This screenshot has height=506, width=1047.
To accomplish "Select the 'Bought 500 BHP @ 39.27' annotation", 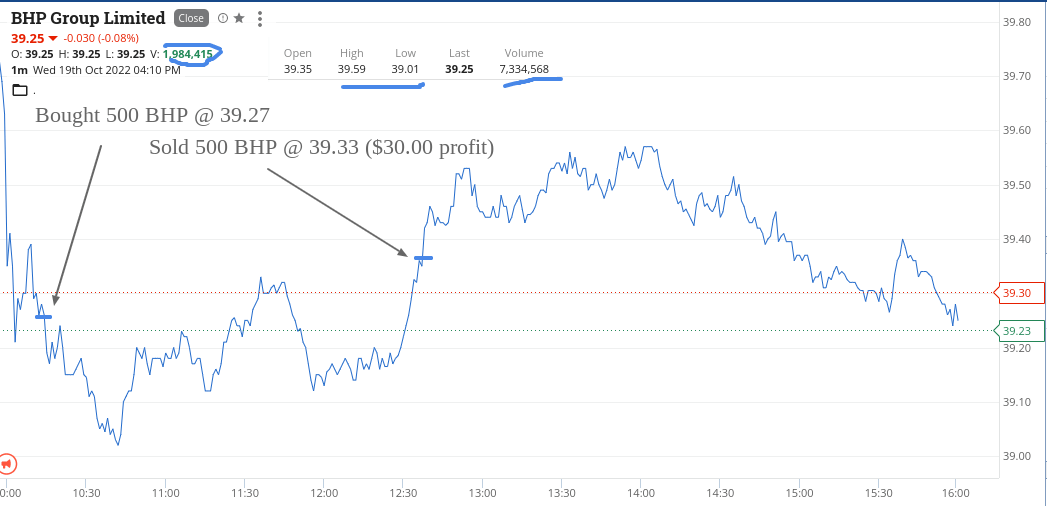I will [x=152, y=115].
